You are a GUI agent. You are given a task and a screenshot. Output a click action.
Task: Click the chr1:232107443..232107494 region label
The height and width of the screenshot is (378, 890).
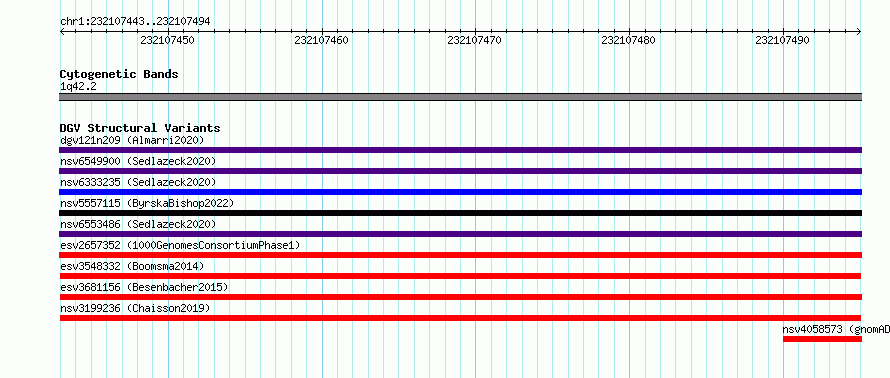[135, 22]
